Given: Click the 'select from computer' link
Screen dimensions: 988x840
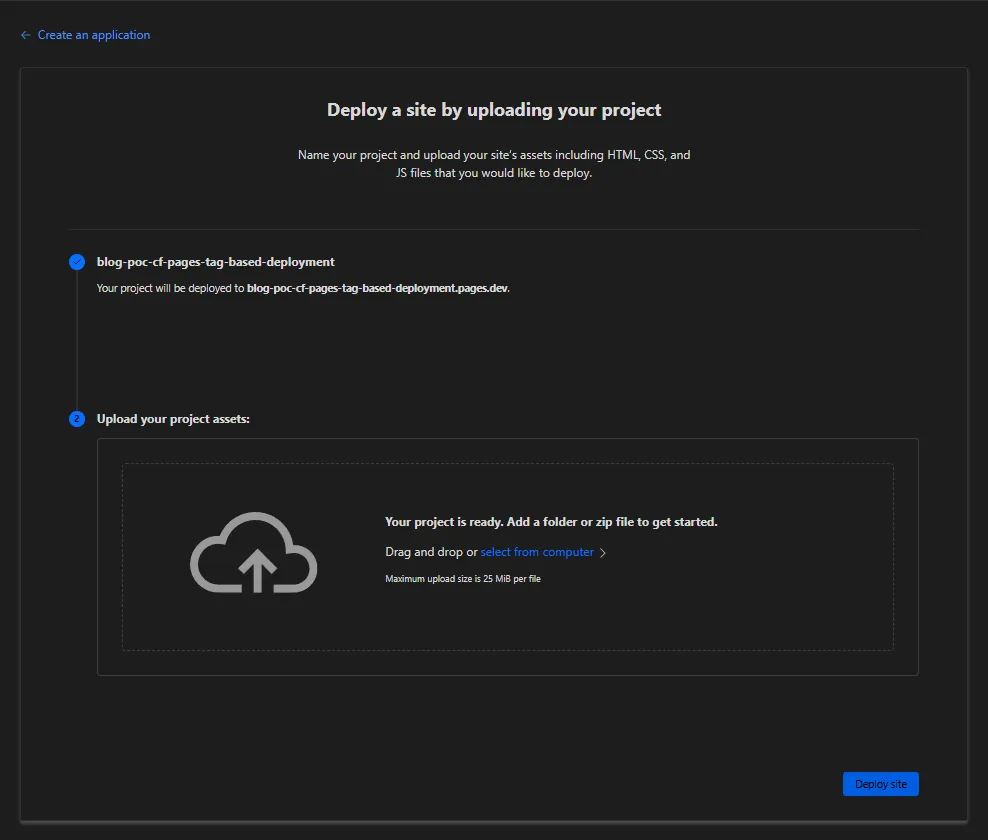Looking at the screenshot, I should [x=537, y=552].
